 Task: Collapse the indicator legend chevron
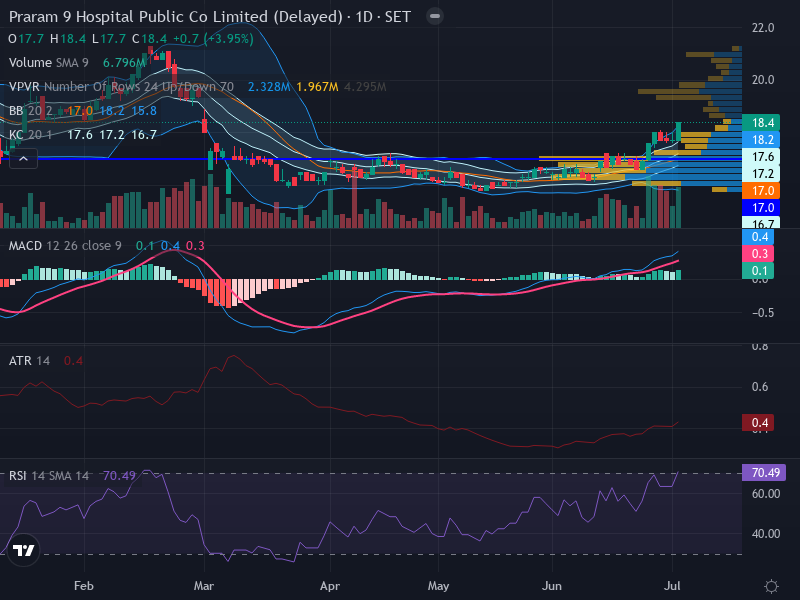tap(23, 159)
